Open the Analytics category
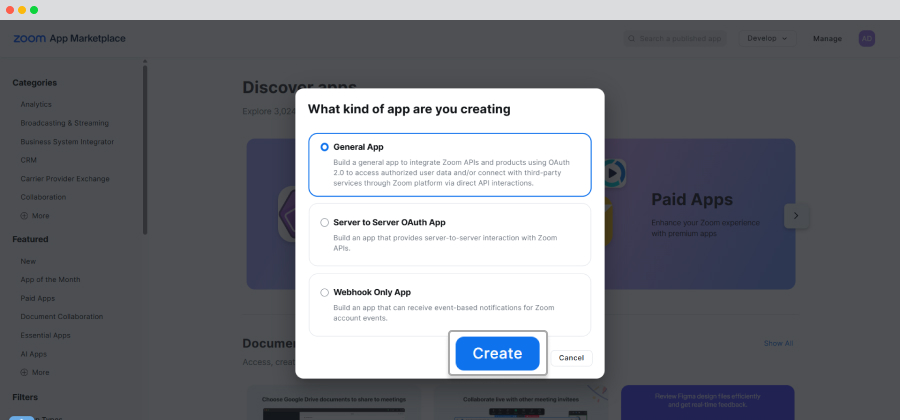 click(36, 104)
